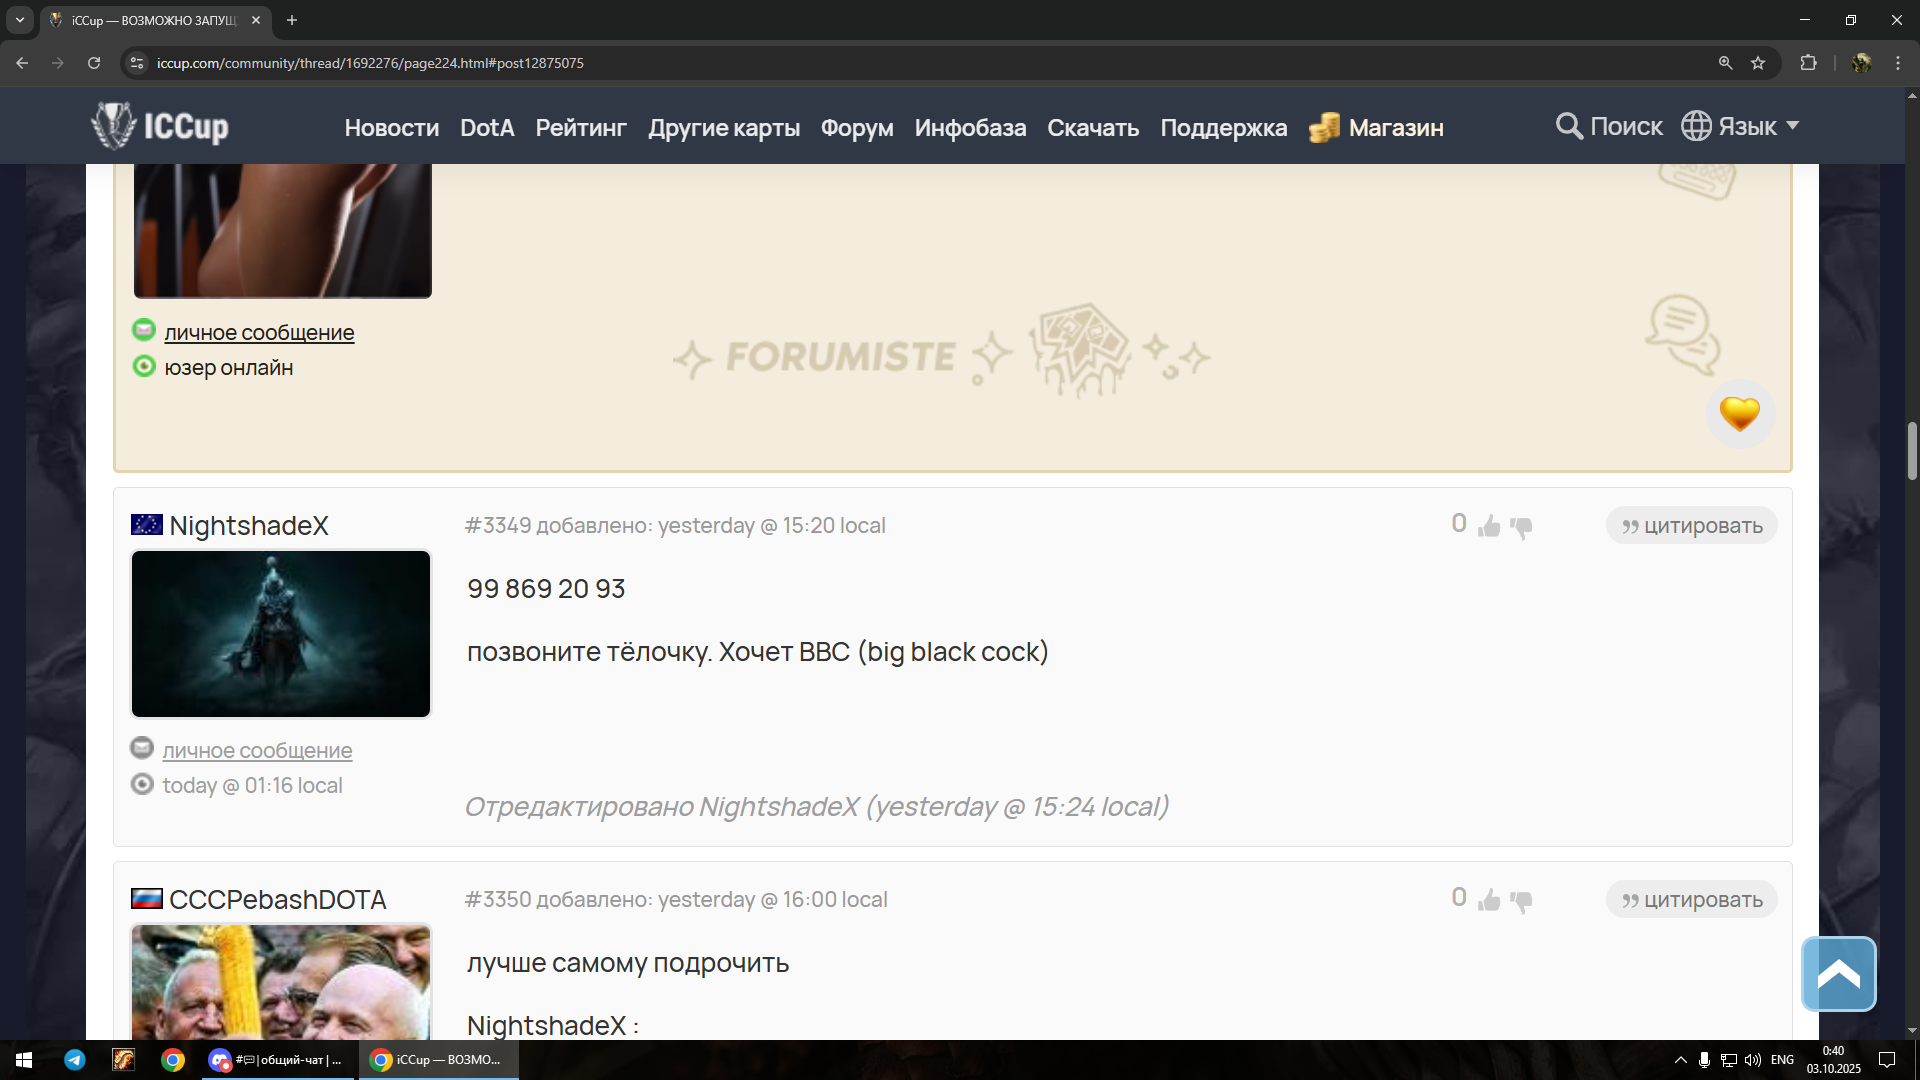The height and width of the screenshot is (1080, 1920).
Task: Bookmark this page with star icon
Action: pos(1758,63)
